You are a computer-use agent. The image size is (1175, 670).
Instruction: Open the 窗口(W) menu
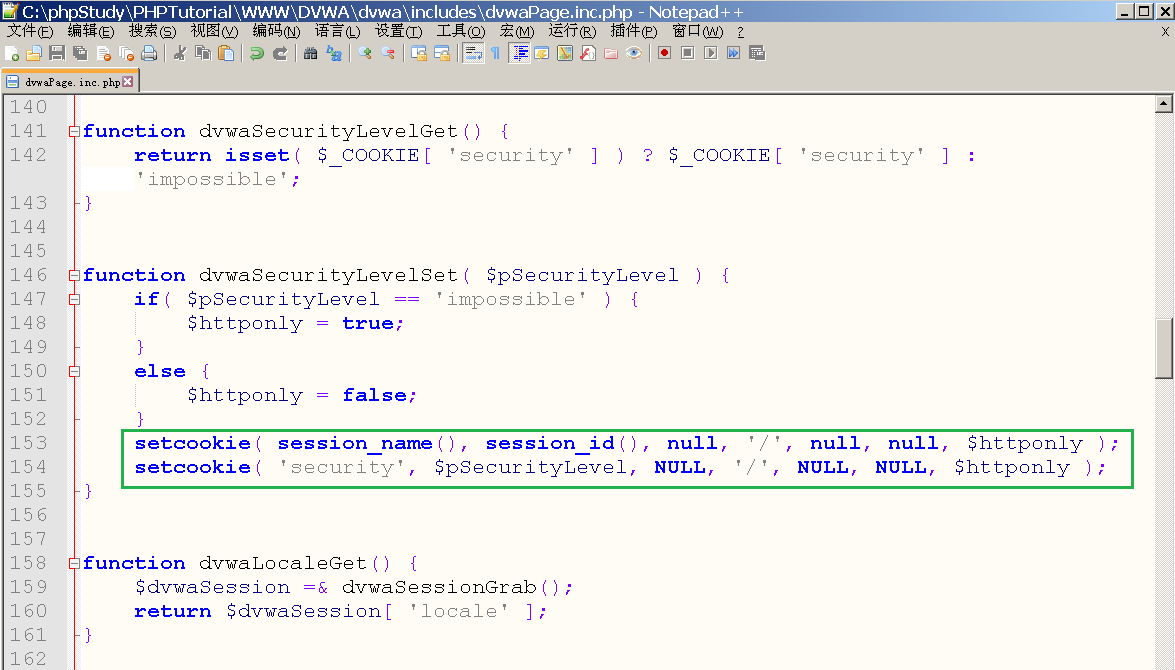(698, 31)
